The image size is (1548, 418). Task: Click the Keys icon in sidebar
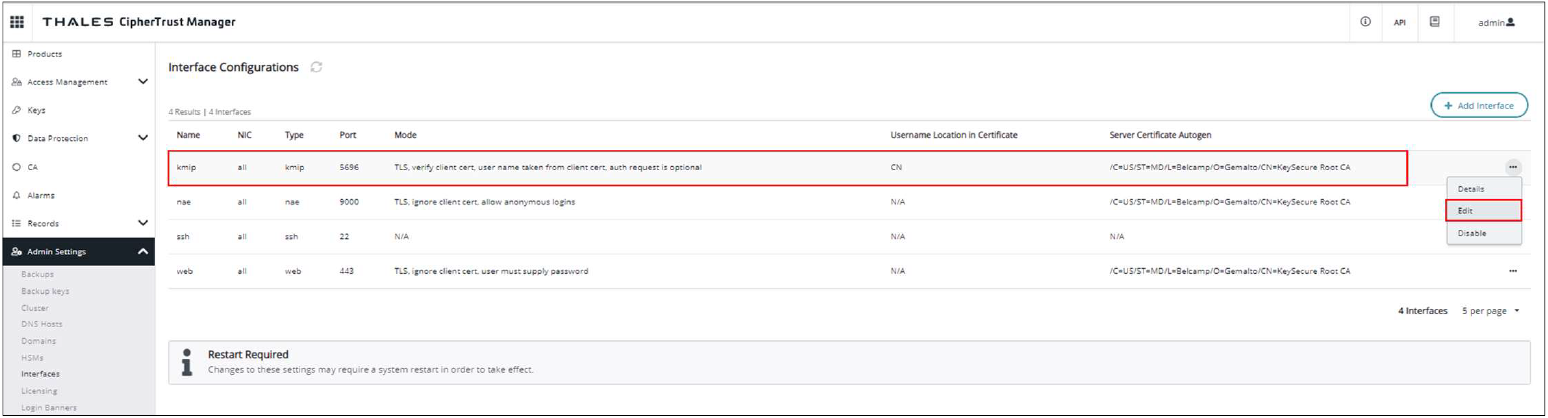pos(16,110)
